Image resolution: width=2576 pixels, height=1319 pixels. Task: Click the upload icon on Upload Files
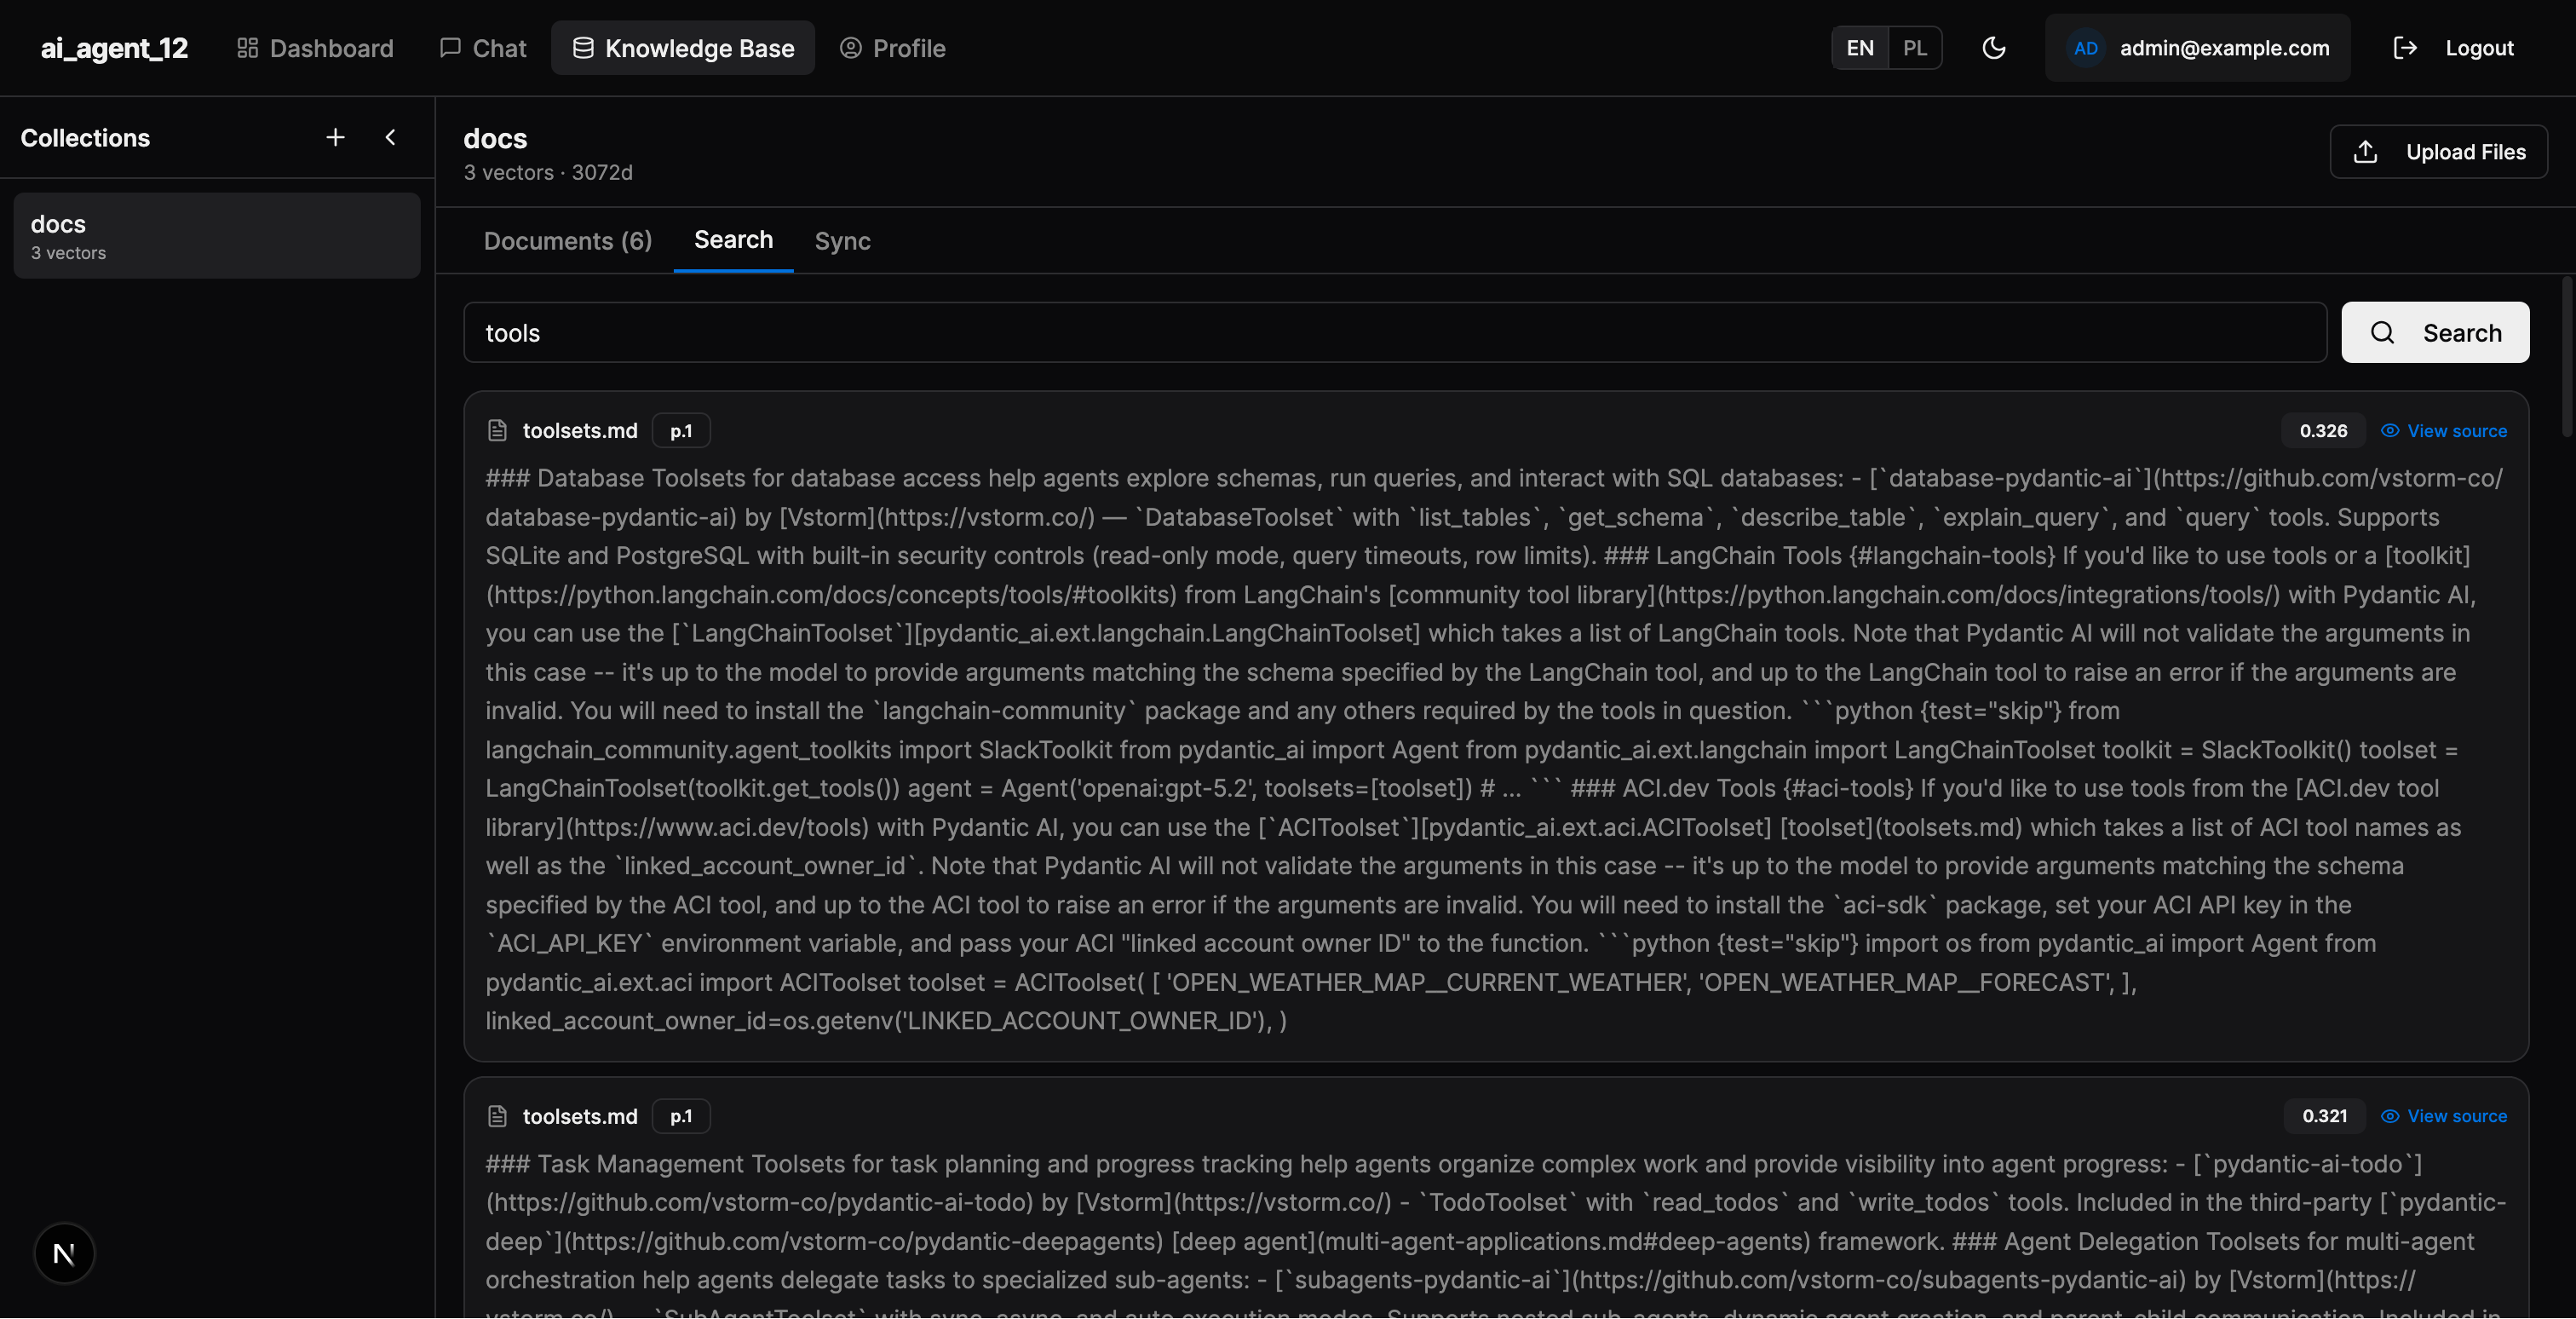click(x=2365, y=151)
